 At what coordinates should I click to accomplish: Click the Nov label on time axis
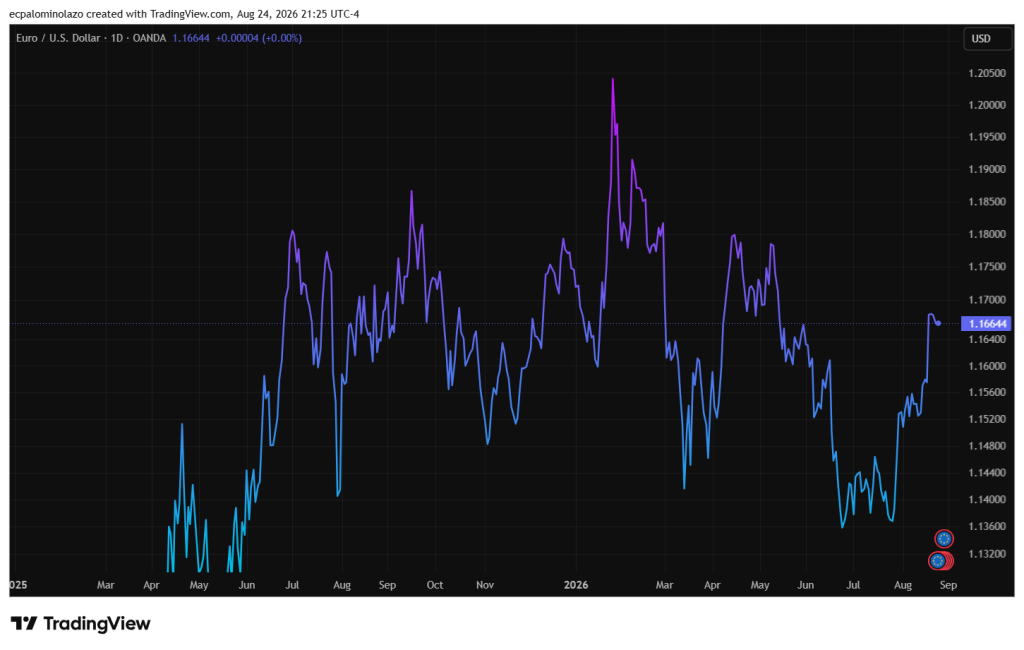tap(485, 585)
